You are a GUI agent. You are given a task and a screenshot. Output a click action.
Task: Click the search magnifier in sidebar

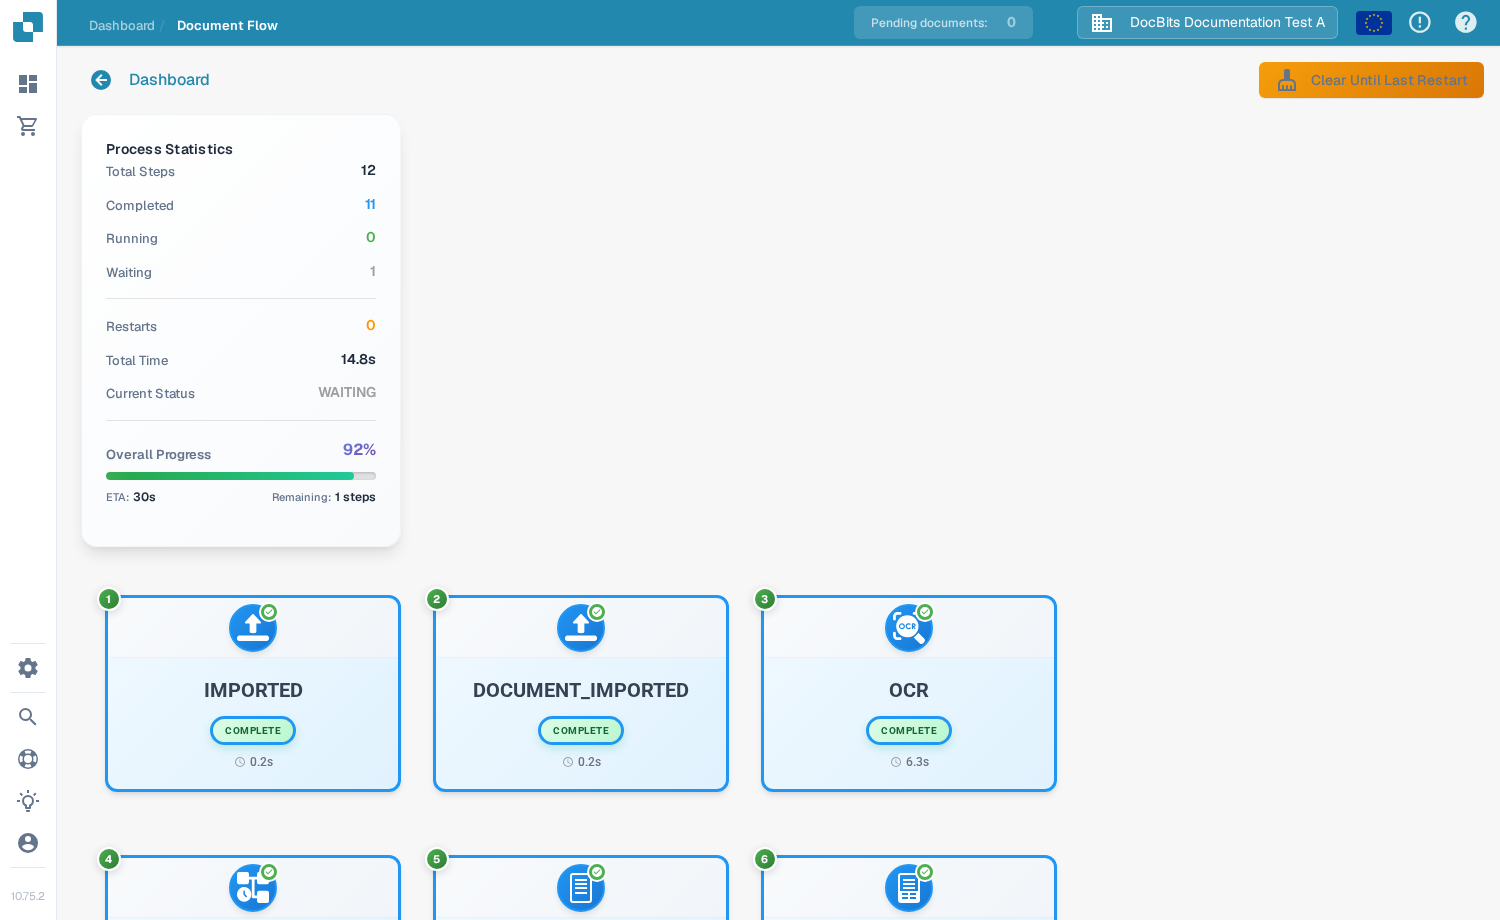28,717
